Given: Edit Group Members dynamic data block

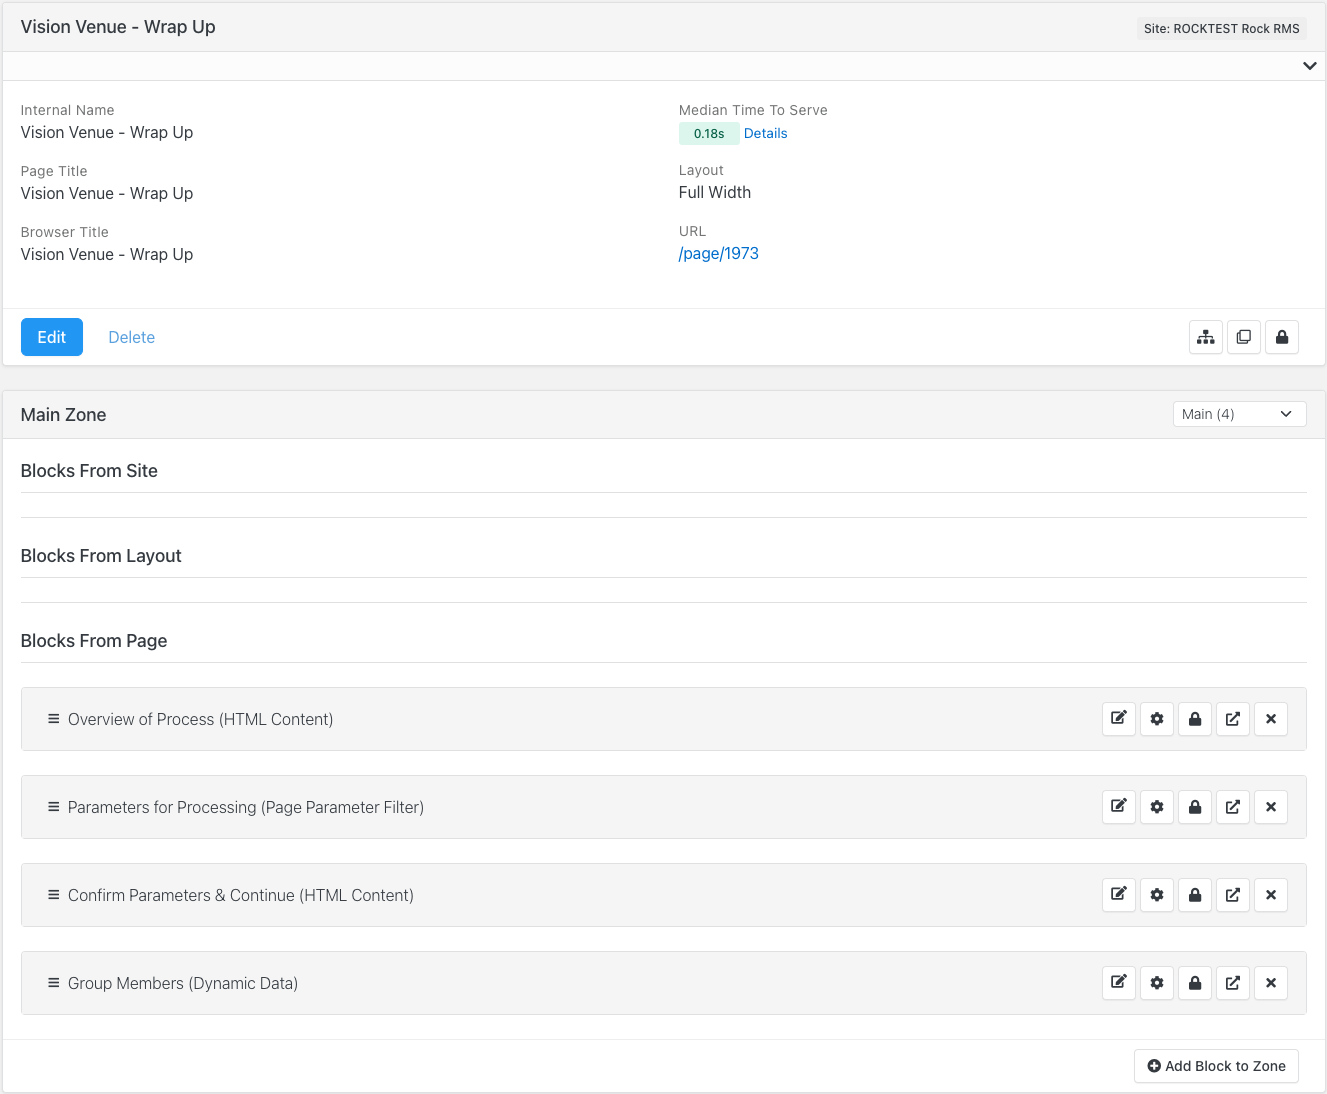Looking at the screenshot, I should 1119,983.
